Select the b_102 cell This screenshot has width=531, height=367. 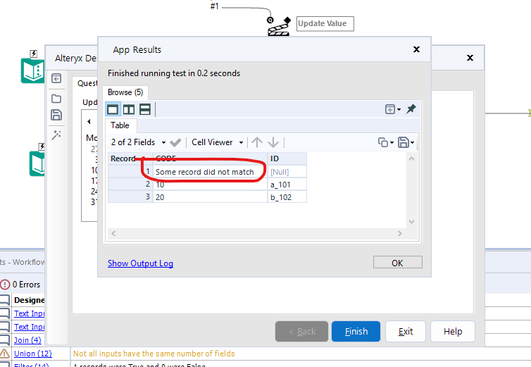287,197
